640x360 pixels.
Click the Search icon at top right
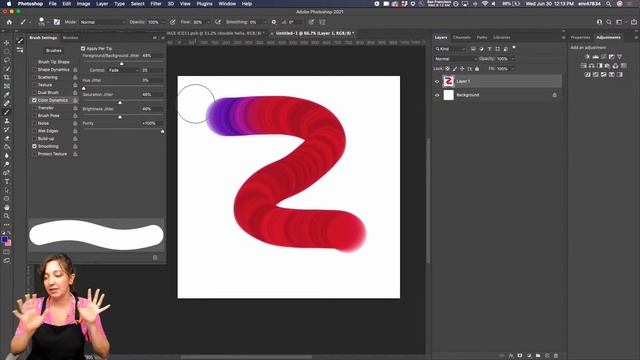point(609,22)
